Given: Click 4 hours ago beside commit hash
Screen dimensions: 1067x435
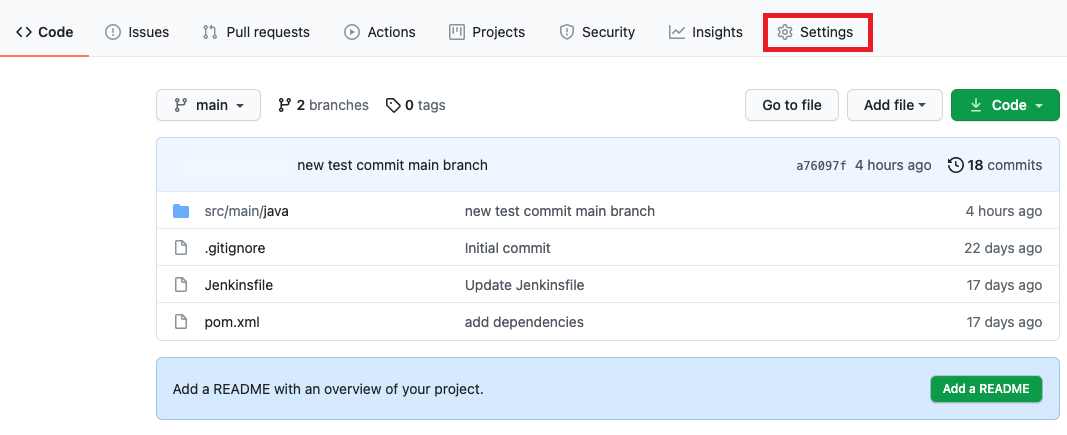Looking at the screenshot, I should coord(893,165).
